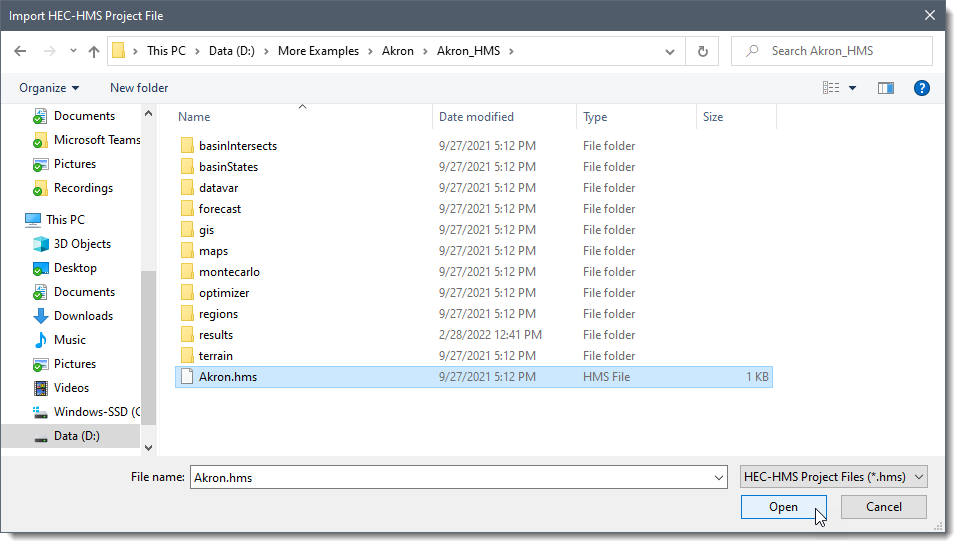Select the forecast folder icon
This screenshot has height=548, width=961.
point(187,208)
